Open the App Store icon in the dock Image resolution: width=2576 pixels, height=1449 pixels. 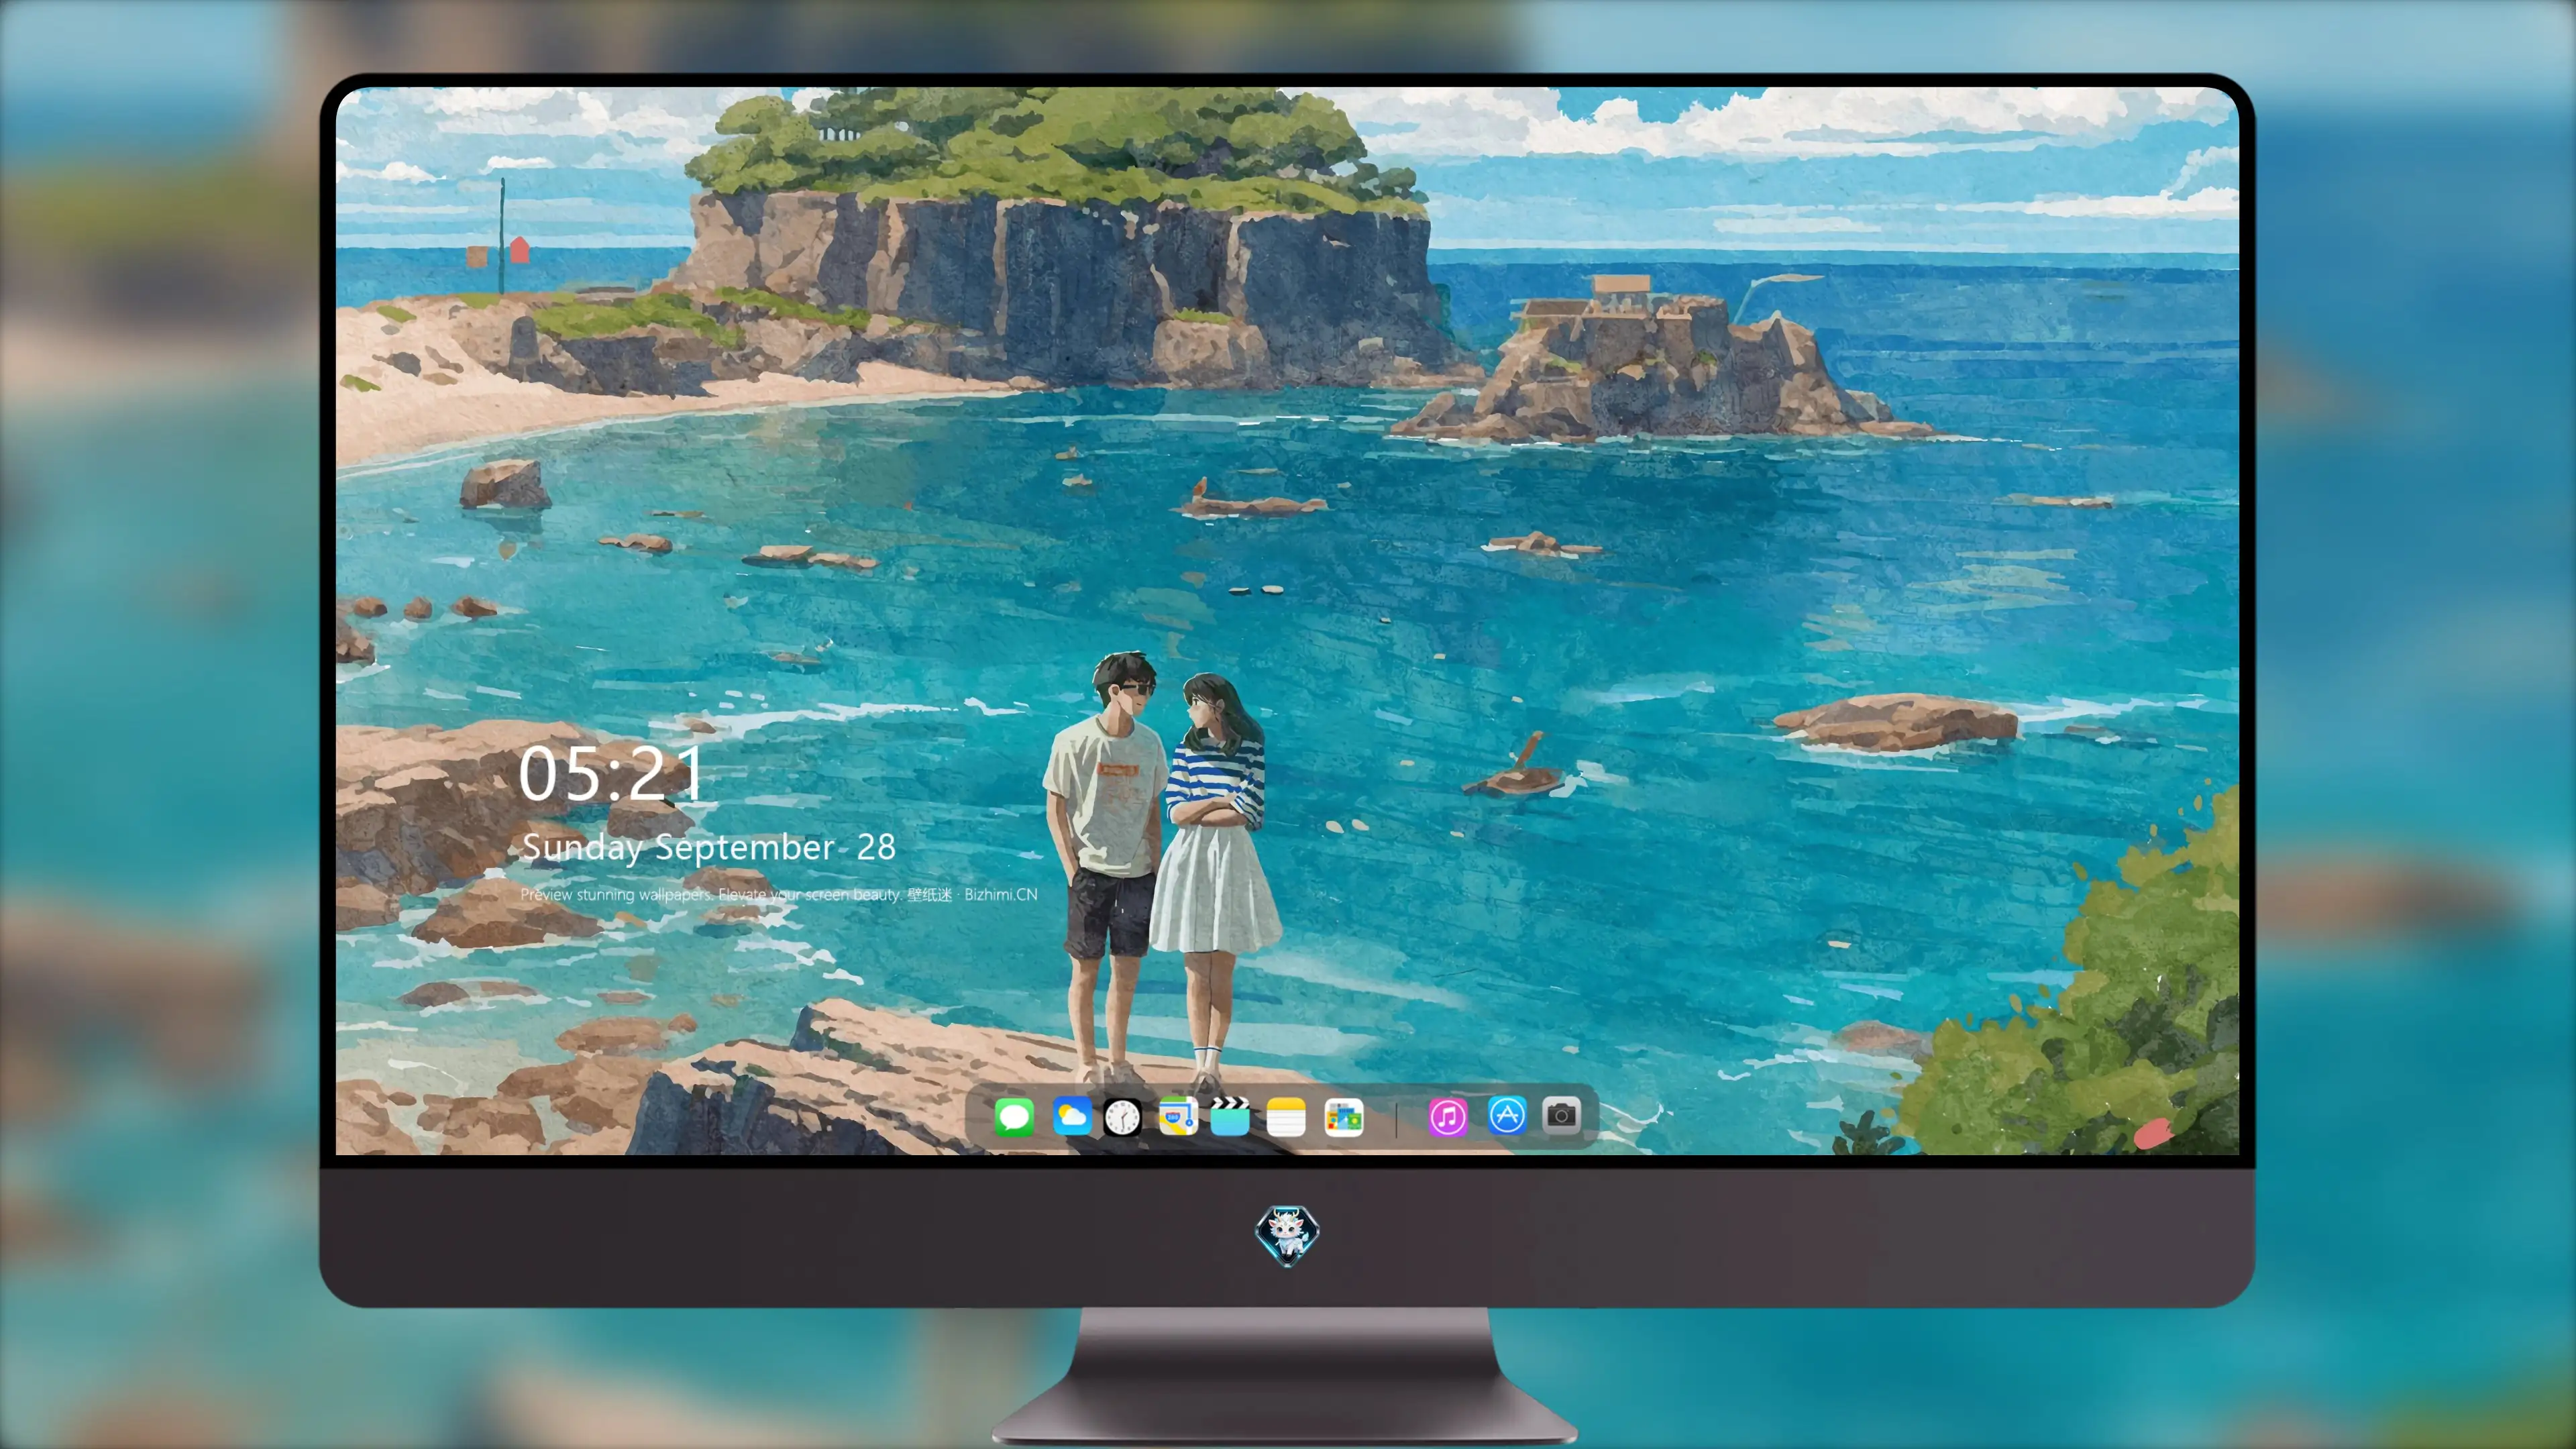[1507, 1115]
